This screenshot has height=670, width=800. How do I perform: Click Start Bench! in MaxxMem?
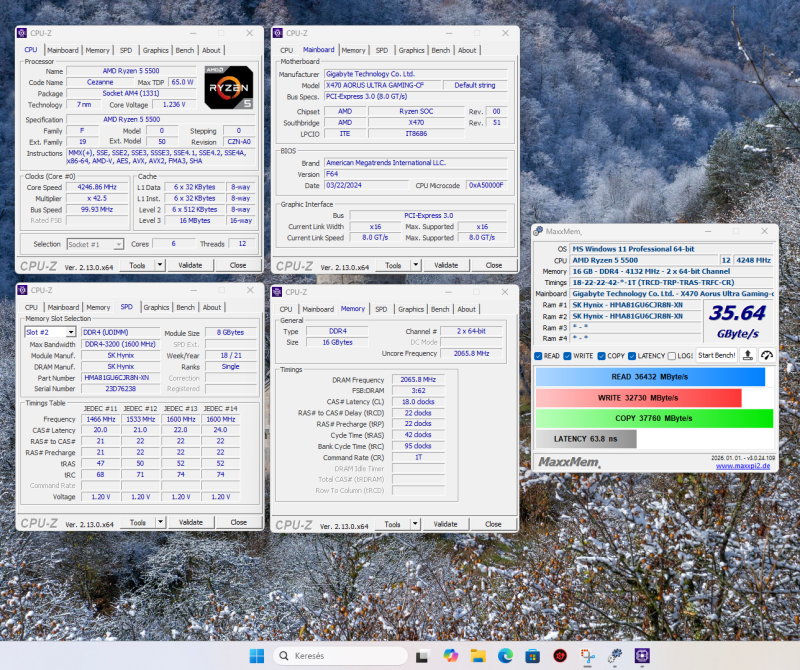[x=716, y=355]
